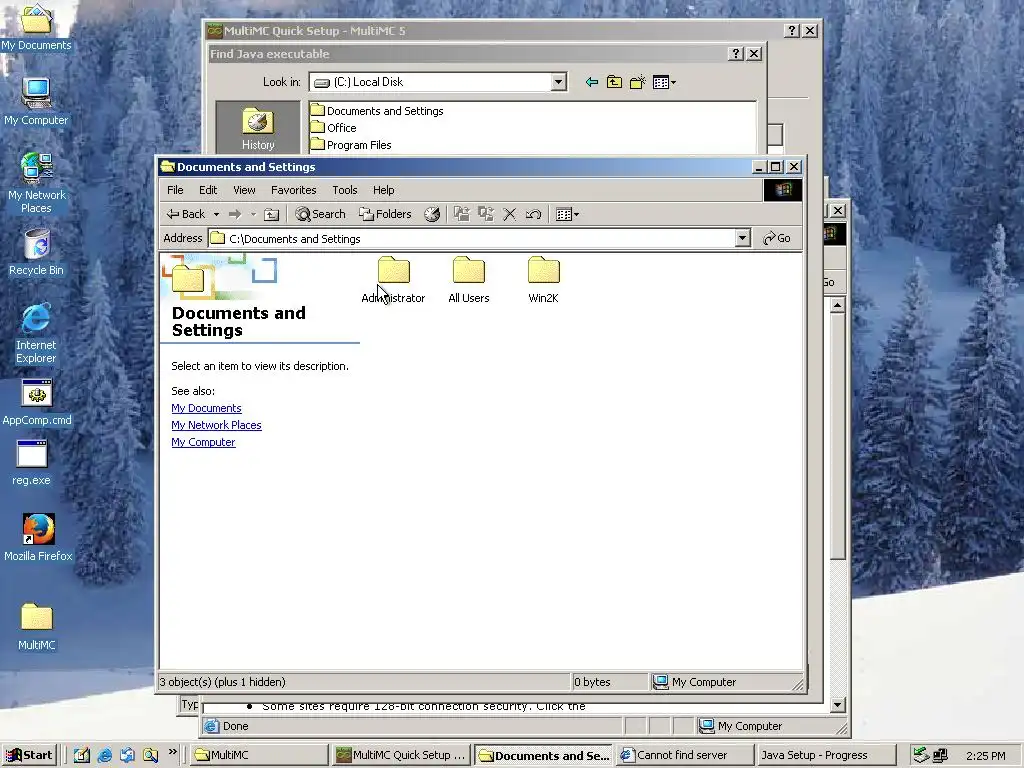Select Program Files in file dialog list
Image resolution: width=1024 pixels, height=768 pixels.
[351, 145]
